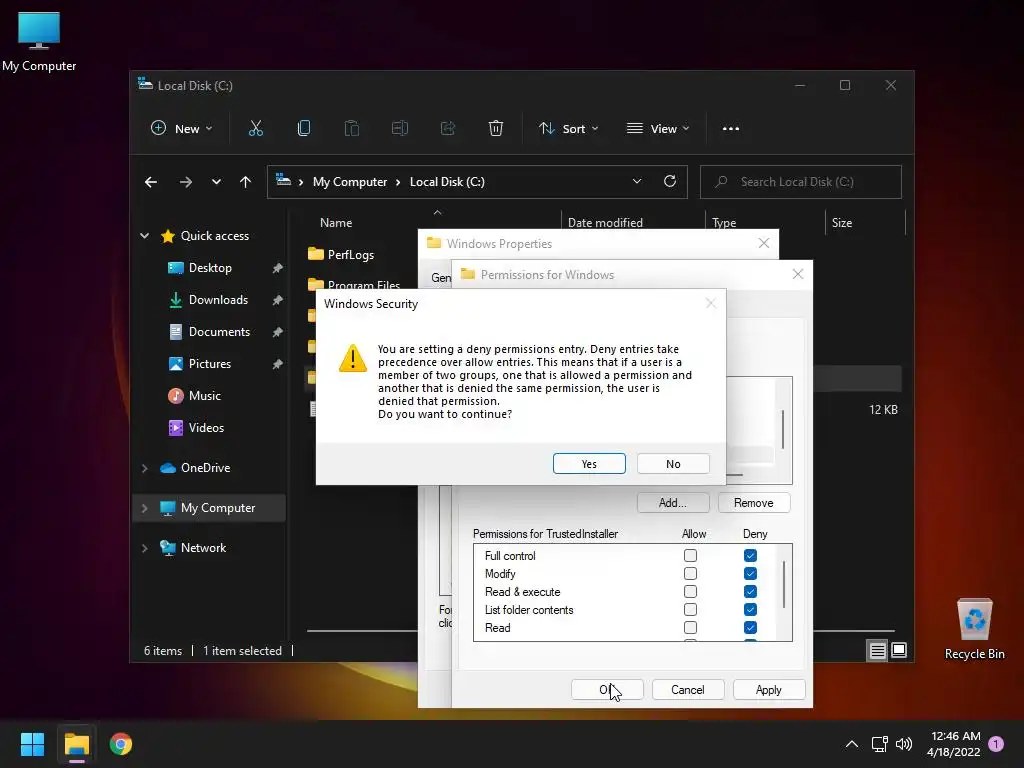Click Local Disk (C:) breadcrumb segment
Viewport: 1024px width, 768px height.
(447, 182)
